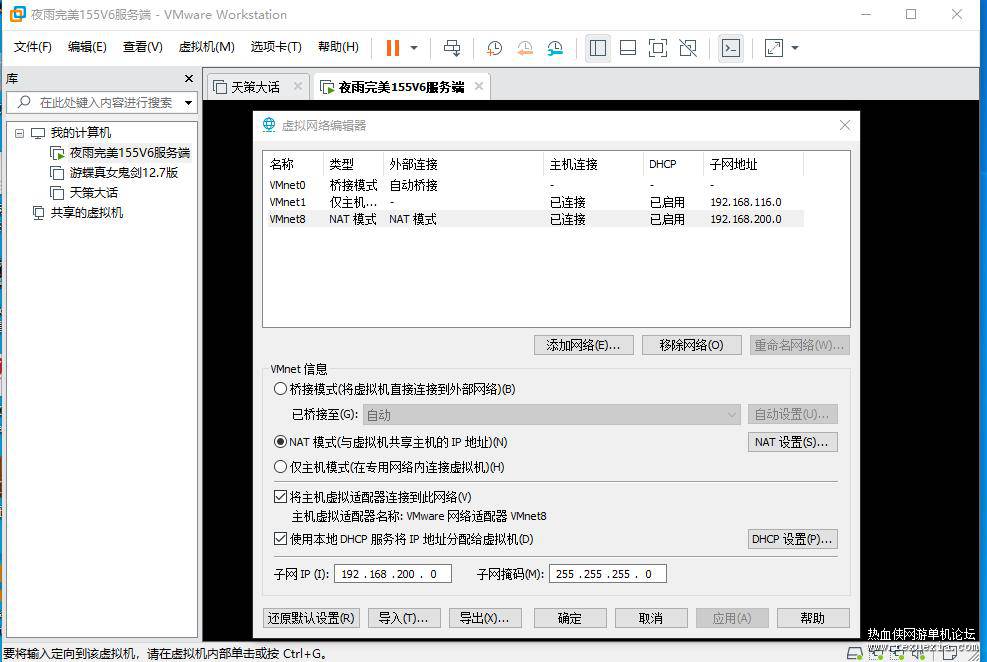
Task: Close the 夜雨完美155V6服务端 tab
Action: [x=479, y=86]
